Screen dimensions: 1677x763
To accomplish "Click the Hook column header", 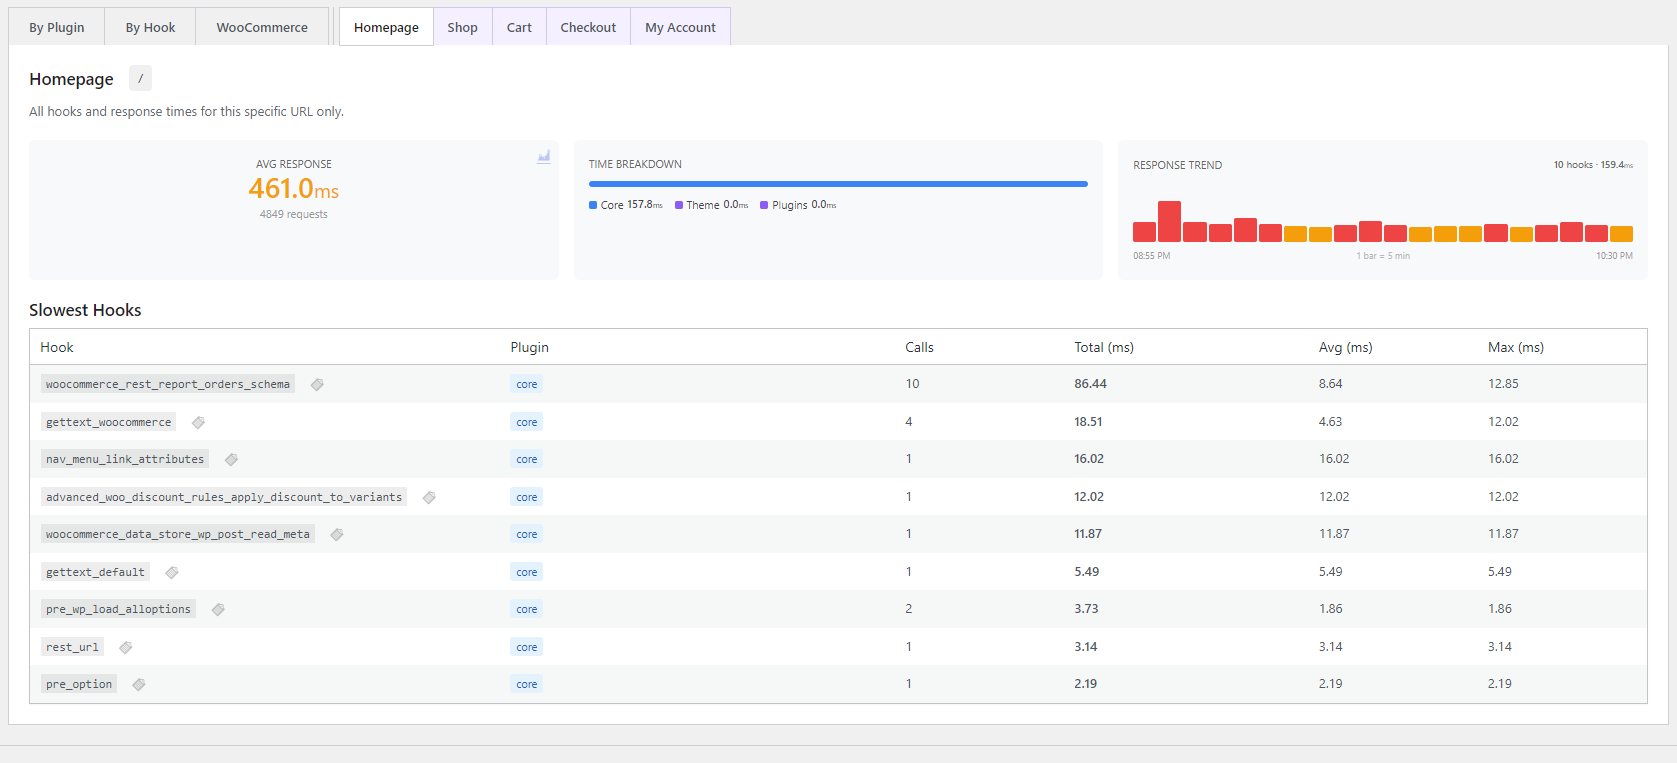I will pos(57,347).
